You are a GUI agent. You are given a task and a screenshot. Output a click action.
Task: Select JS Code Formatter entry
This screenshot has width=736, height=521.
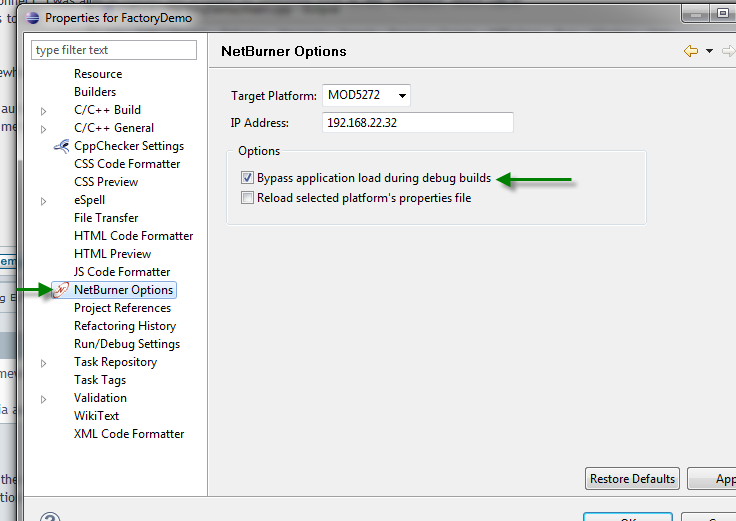coord(122,272)
